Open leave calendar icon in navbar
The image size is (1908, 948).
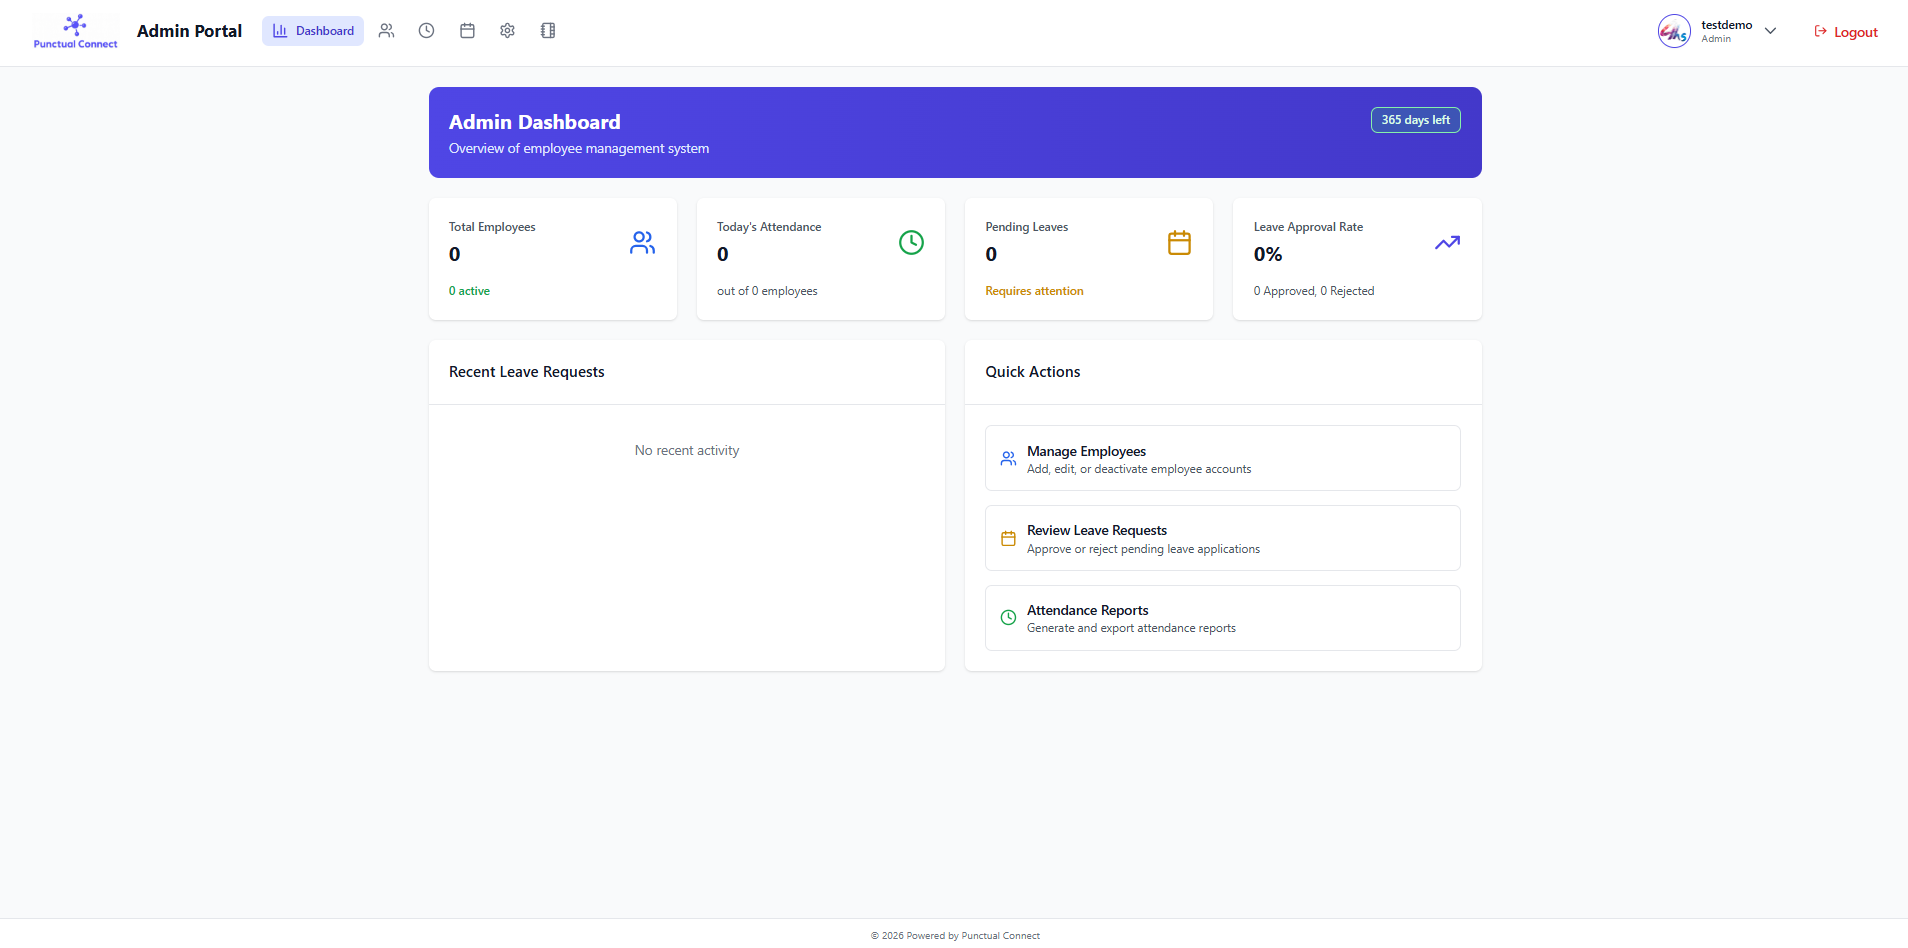[467, 31]
